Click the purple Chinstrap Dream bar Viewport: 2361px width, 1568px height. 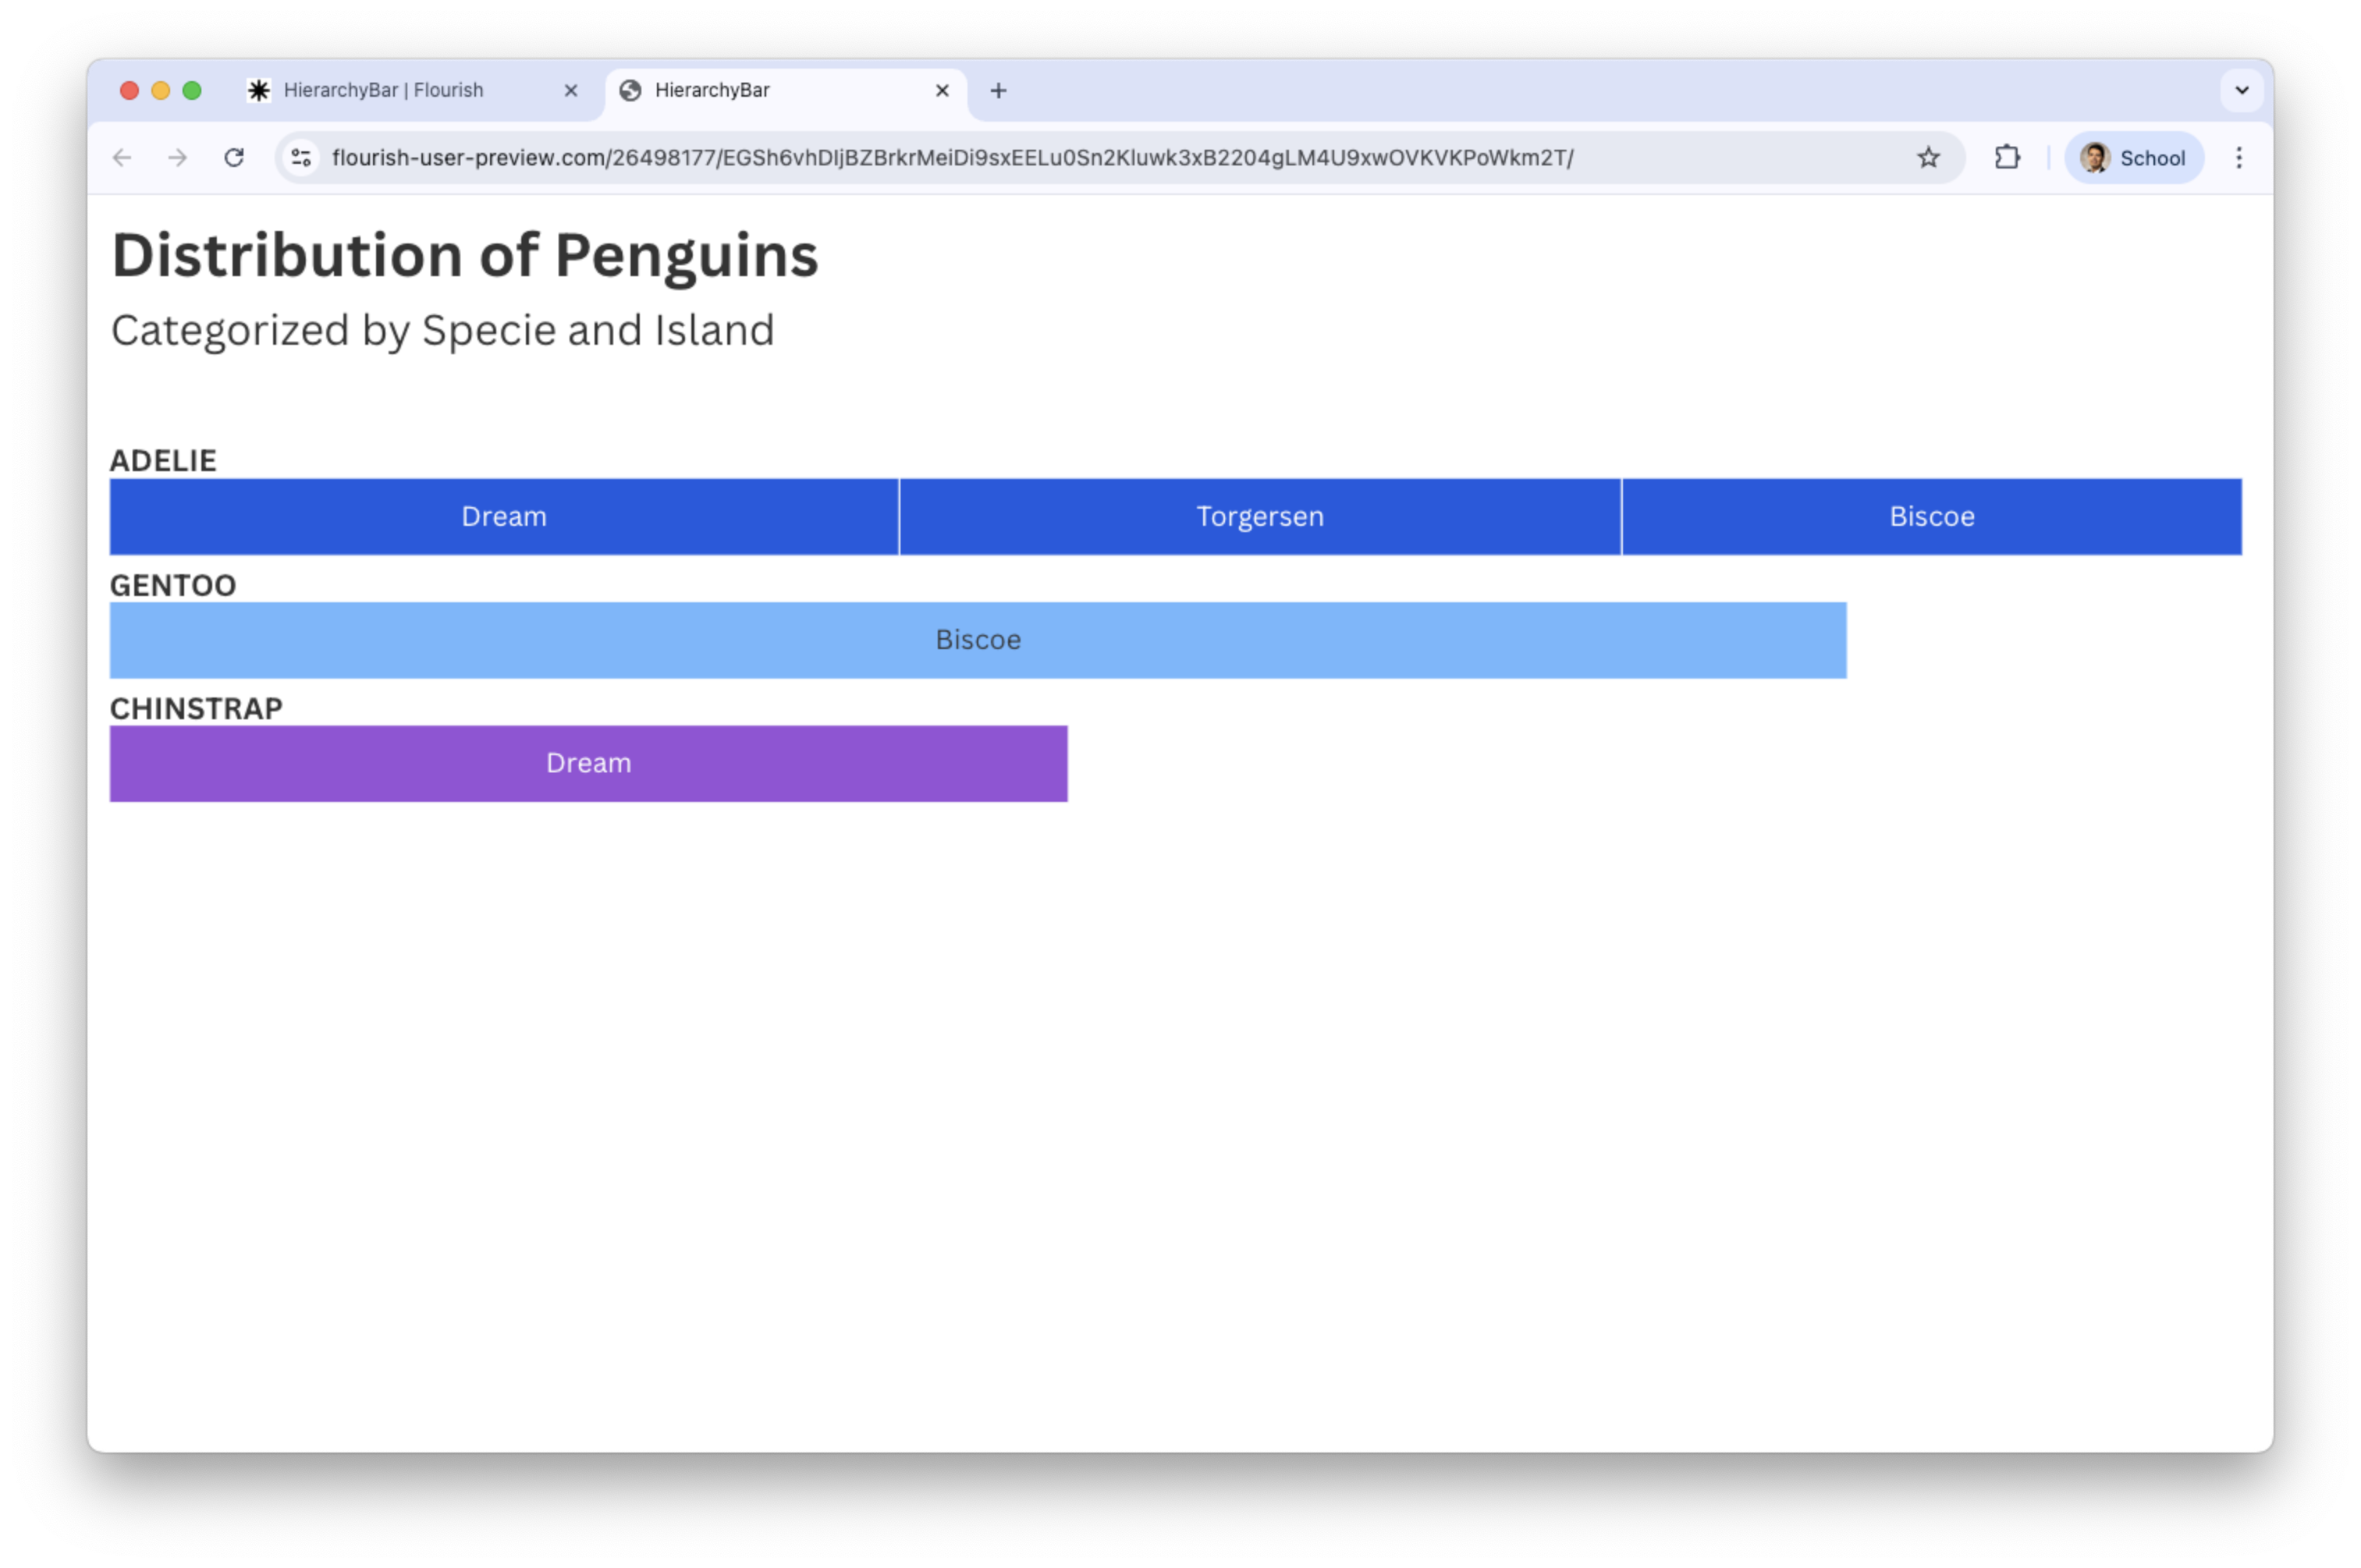coord(588,764)
